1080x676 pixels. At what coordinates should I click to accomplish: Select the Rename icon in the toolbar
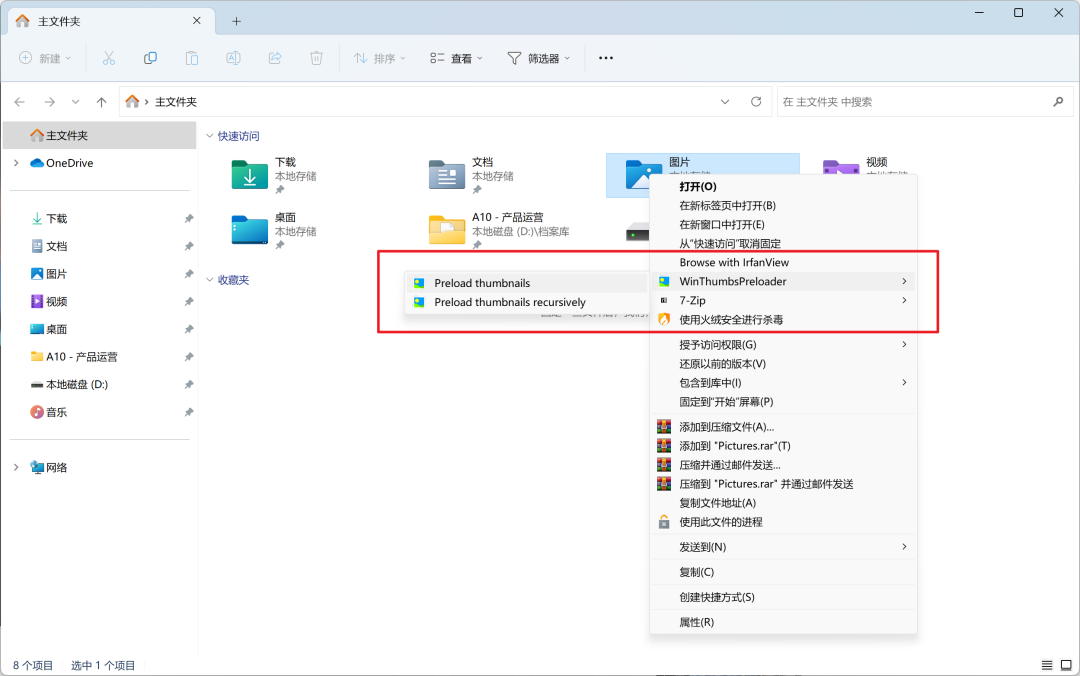click(233, 58)
